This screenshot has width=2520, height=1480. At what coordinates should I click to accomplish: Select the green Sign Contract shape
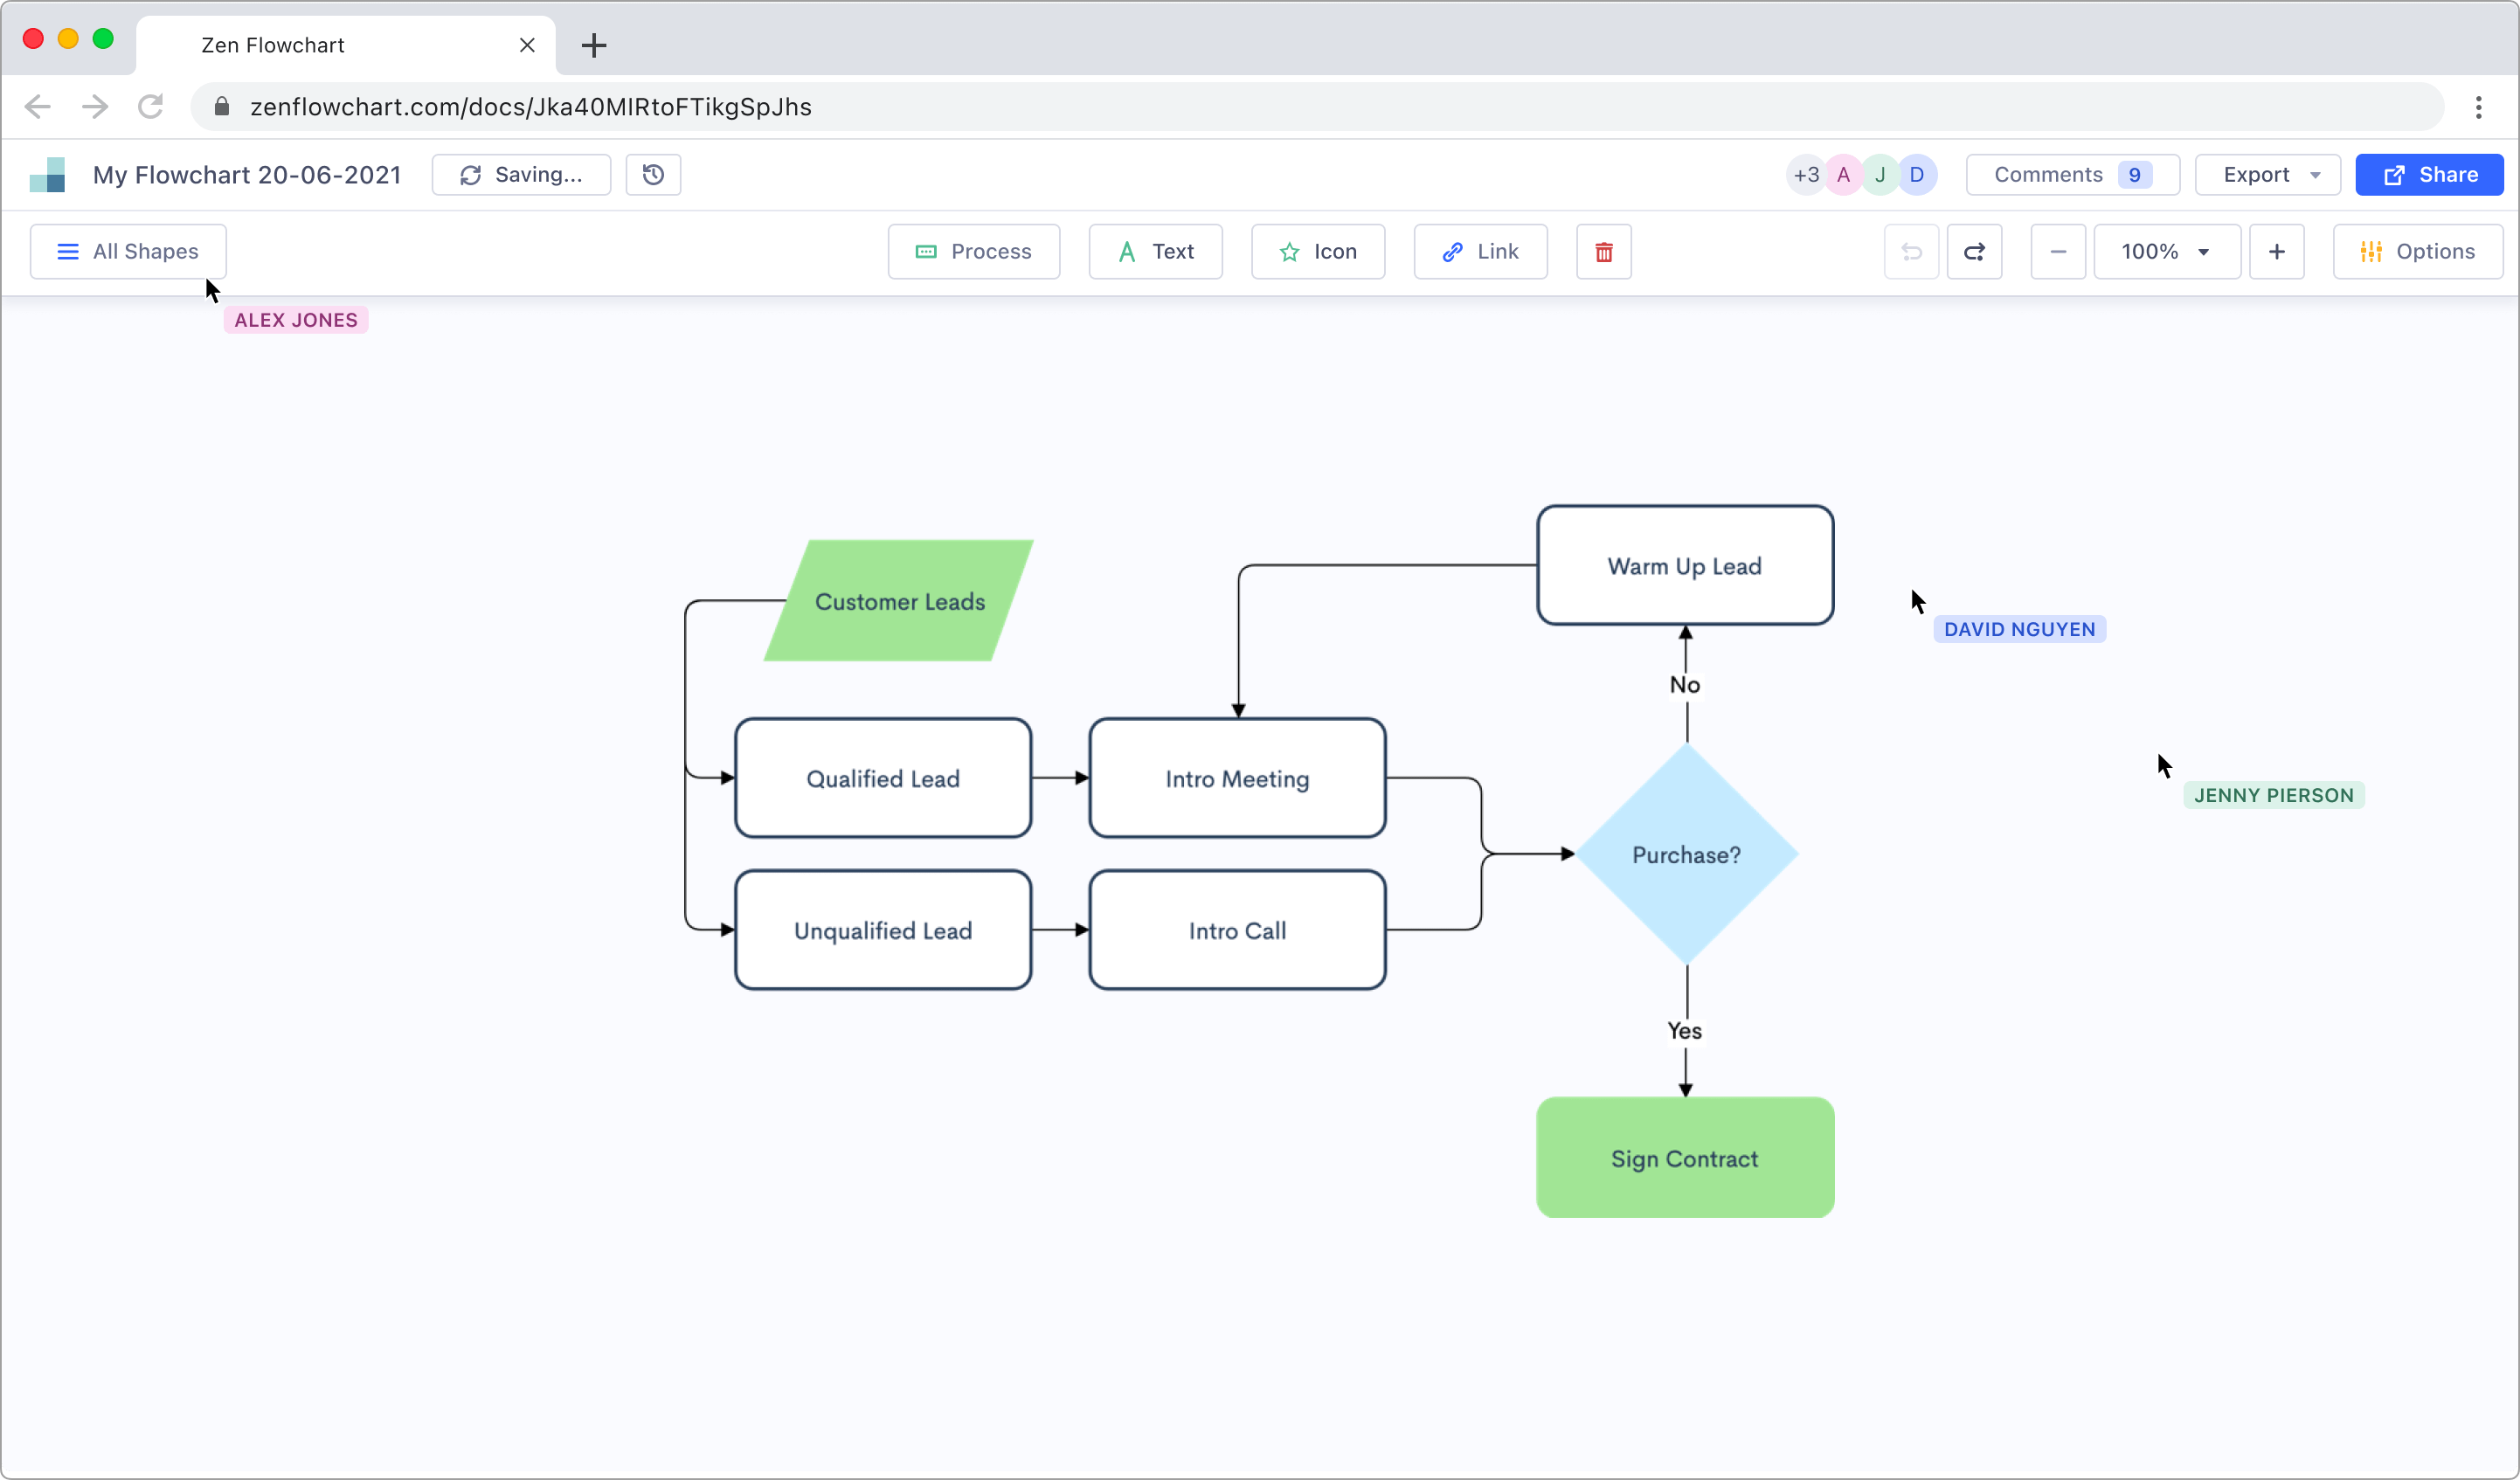[x=1684, y=1158]
